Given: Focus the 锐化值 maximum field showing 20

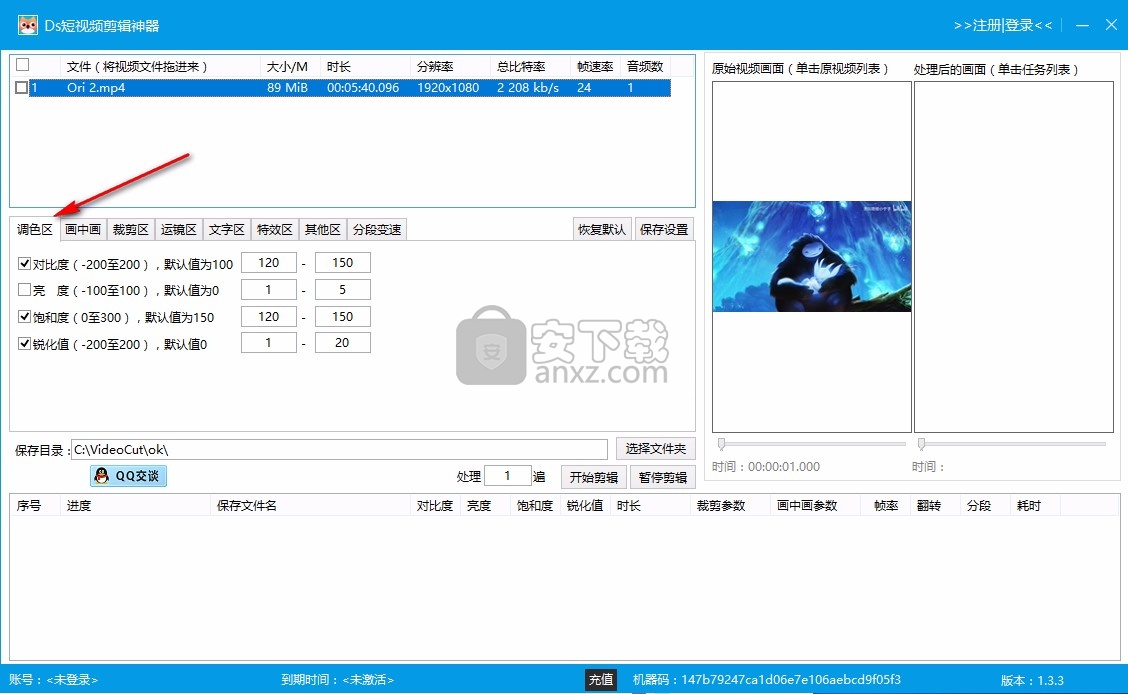Looking at the screenshot, I should (x=342, y=343).
